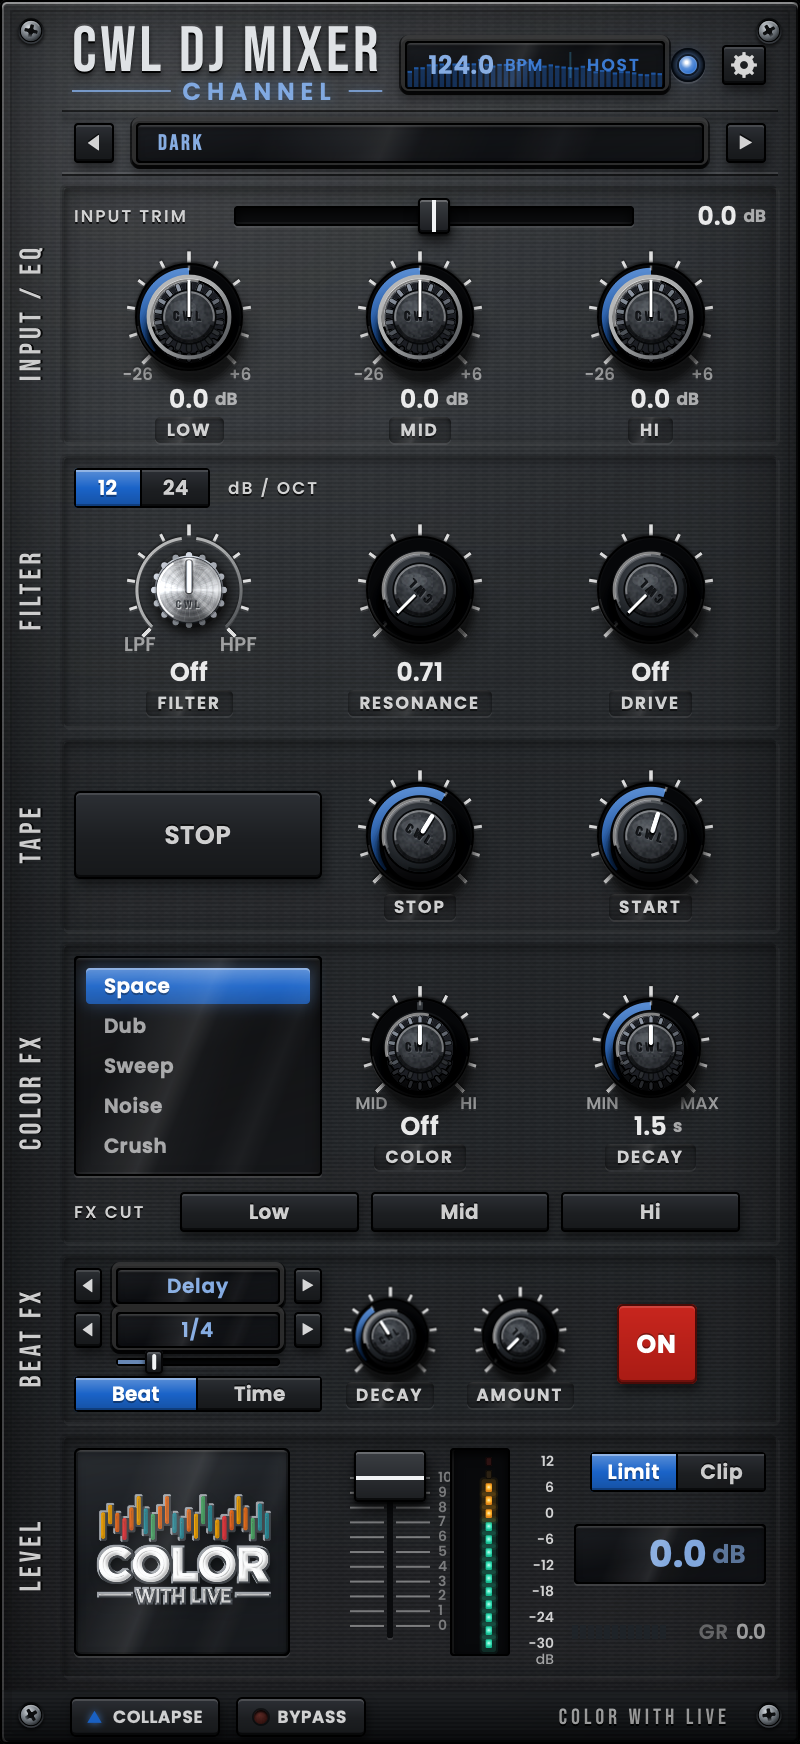Image resolution: width=800 pixels, height=1744 pixels.
Task: Click the LOW EQ knob
Action: (x=188, y=316)
